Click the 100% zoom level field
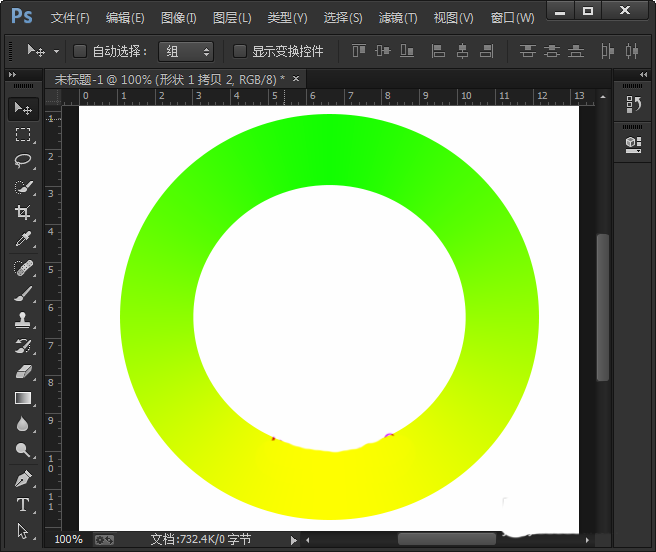The image size is (656, 552). (x=68, y=539)
